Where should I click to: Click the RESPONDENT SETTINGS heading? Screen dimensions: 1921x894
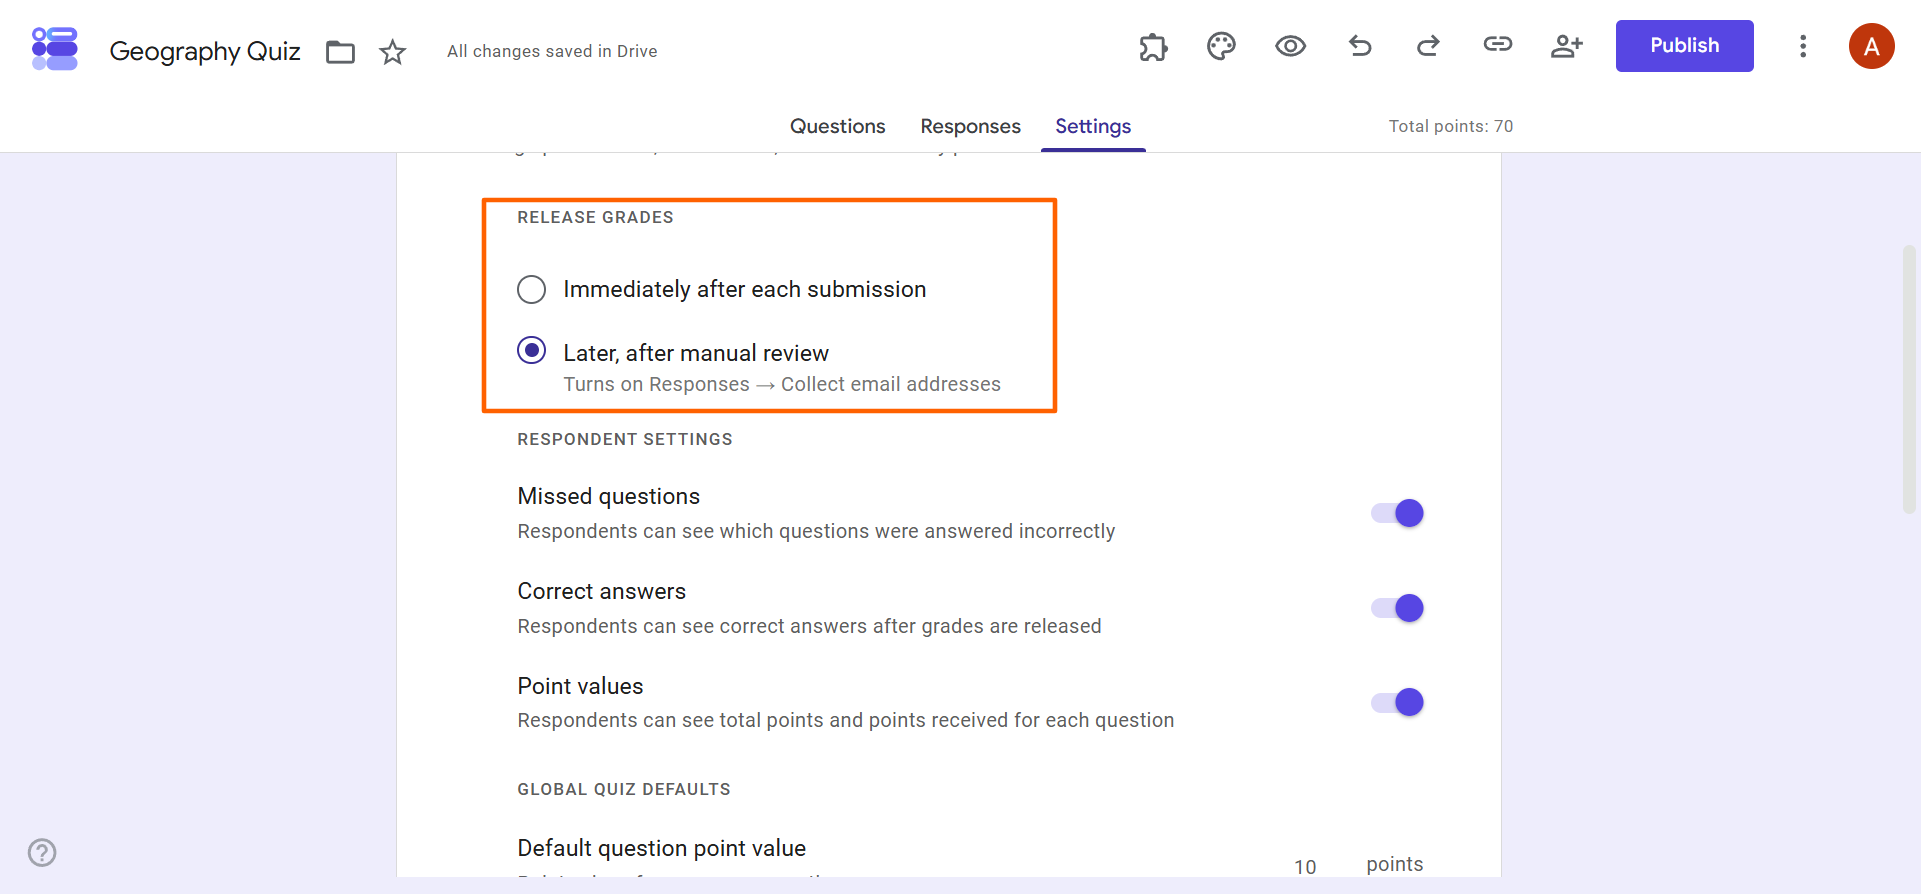click(x=625, y=439)
